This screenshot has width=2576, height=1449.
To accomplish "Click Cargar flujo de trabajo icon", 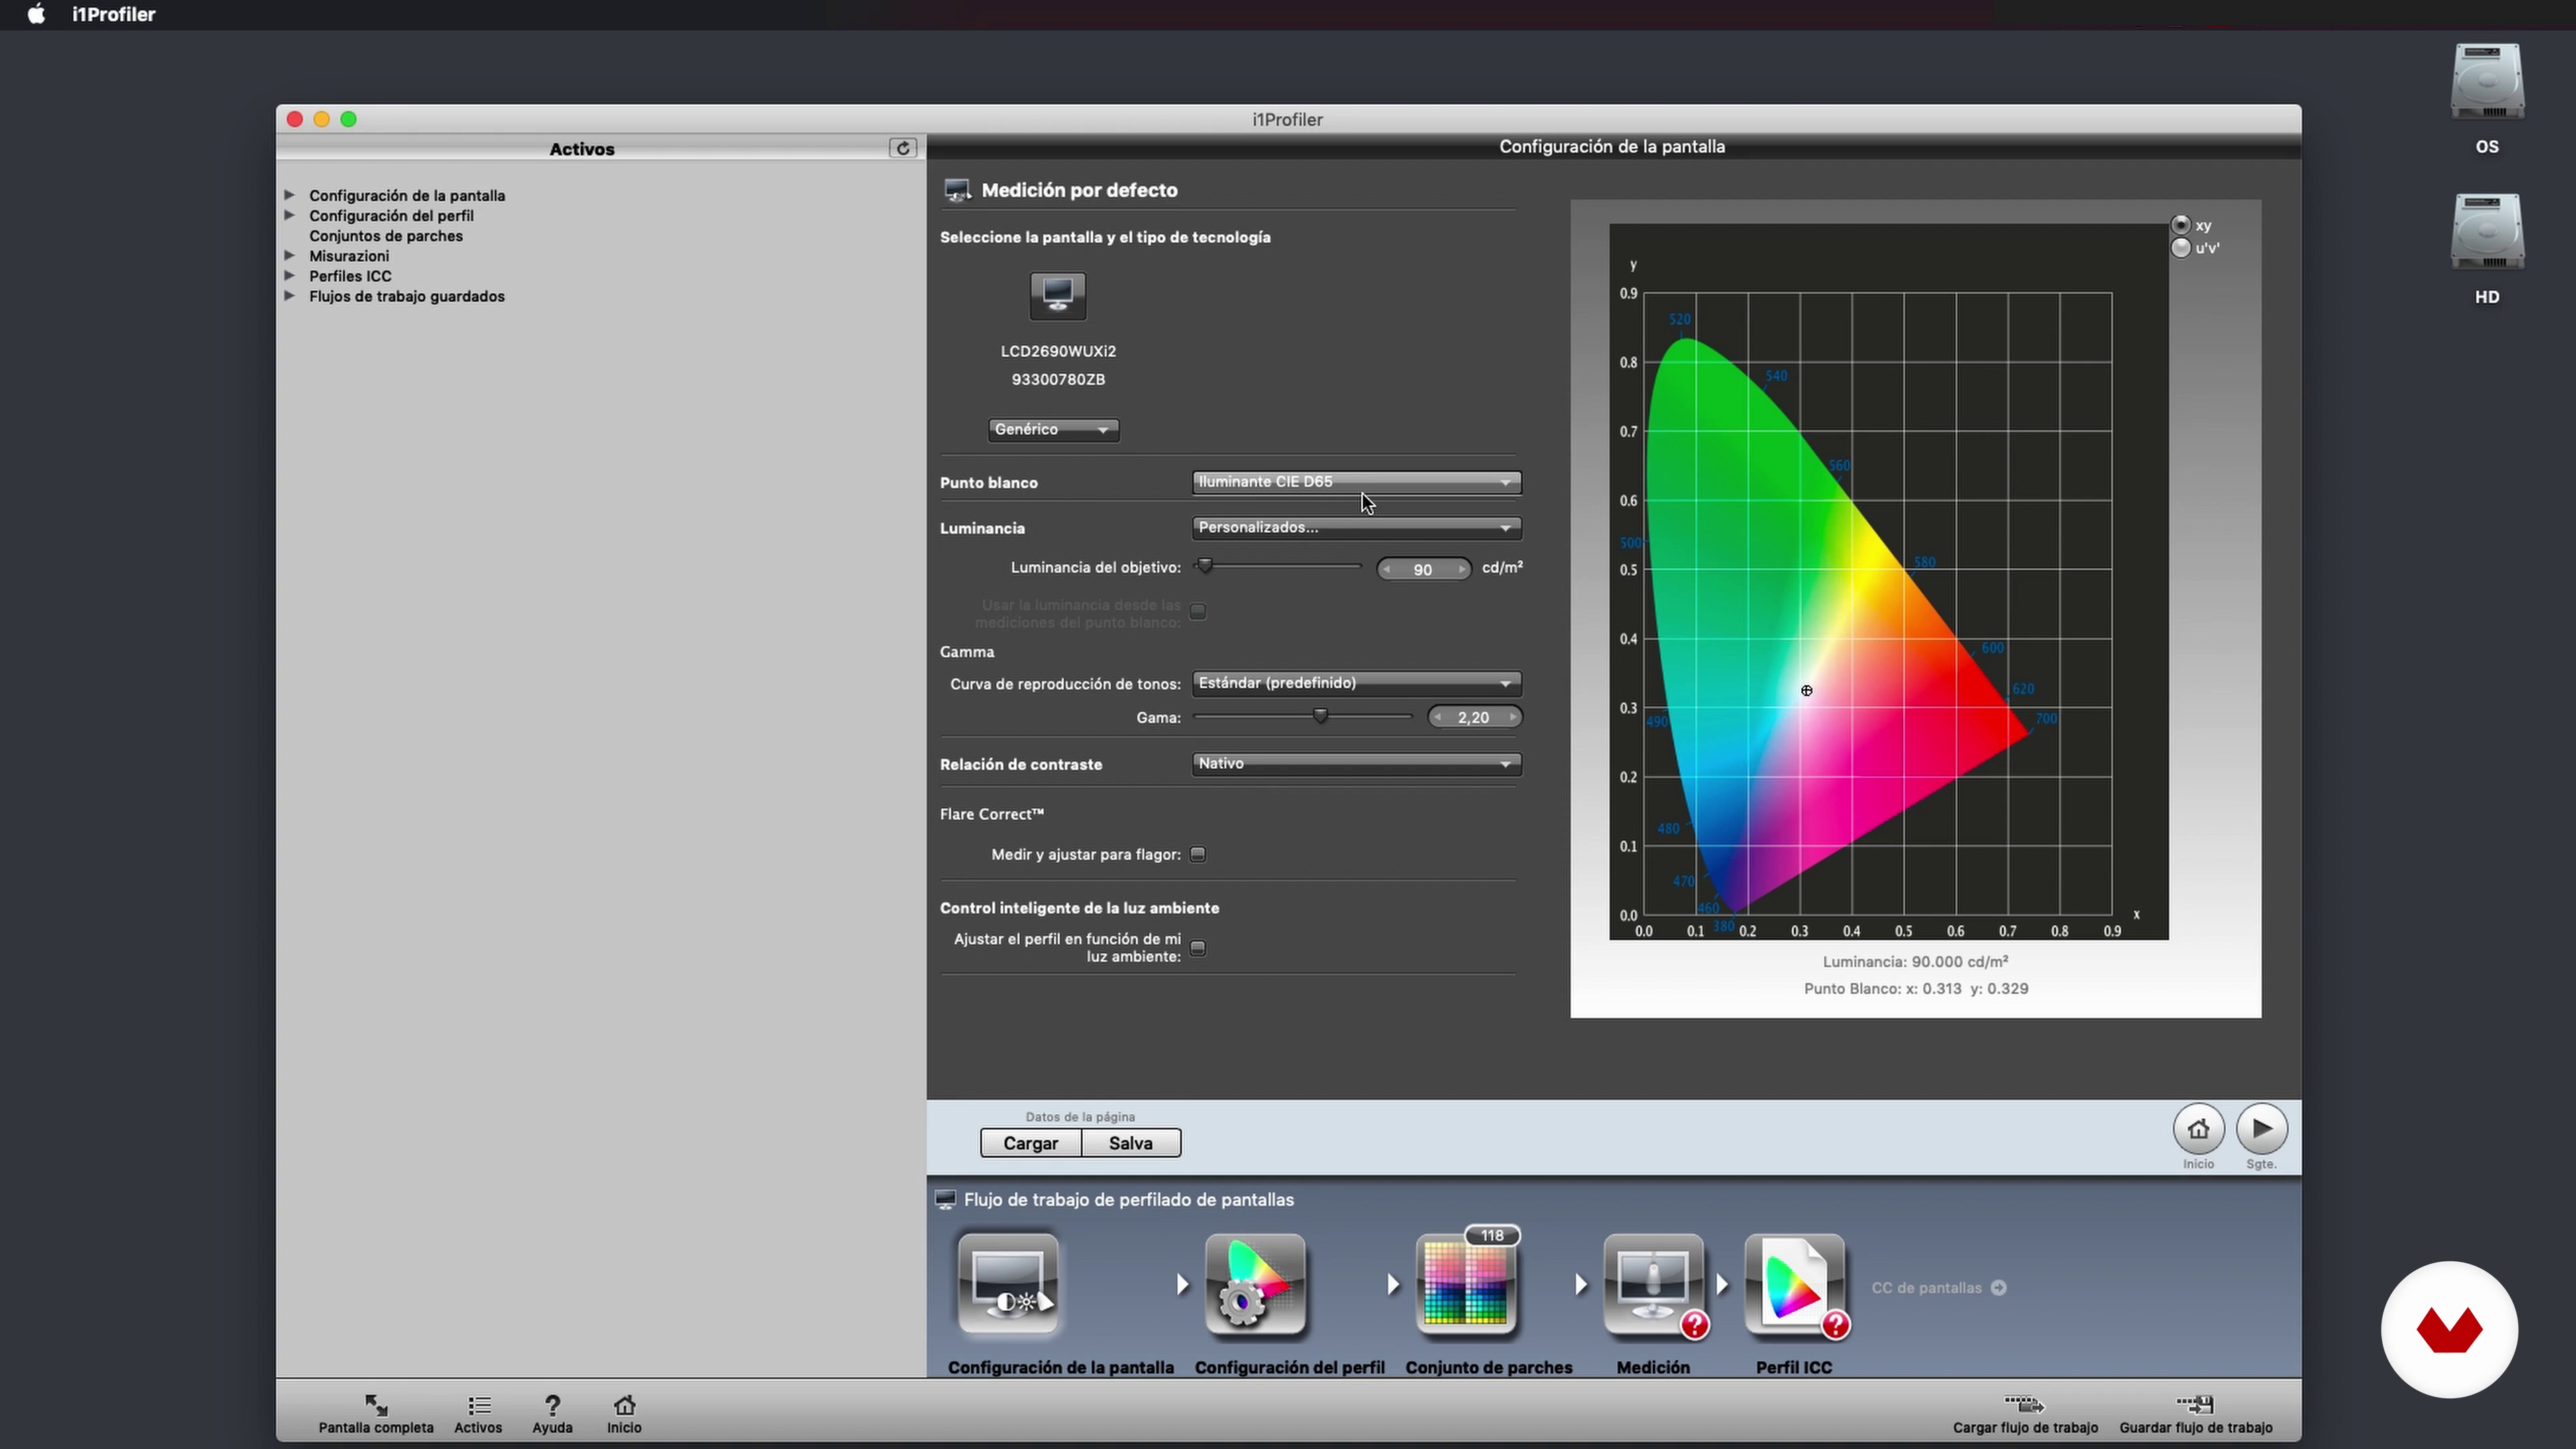I will click(x=2025, y=1405).
